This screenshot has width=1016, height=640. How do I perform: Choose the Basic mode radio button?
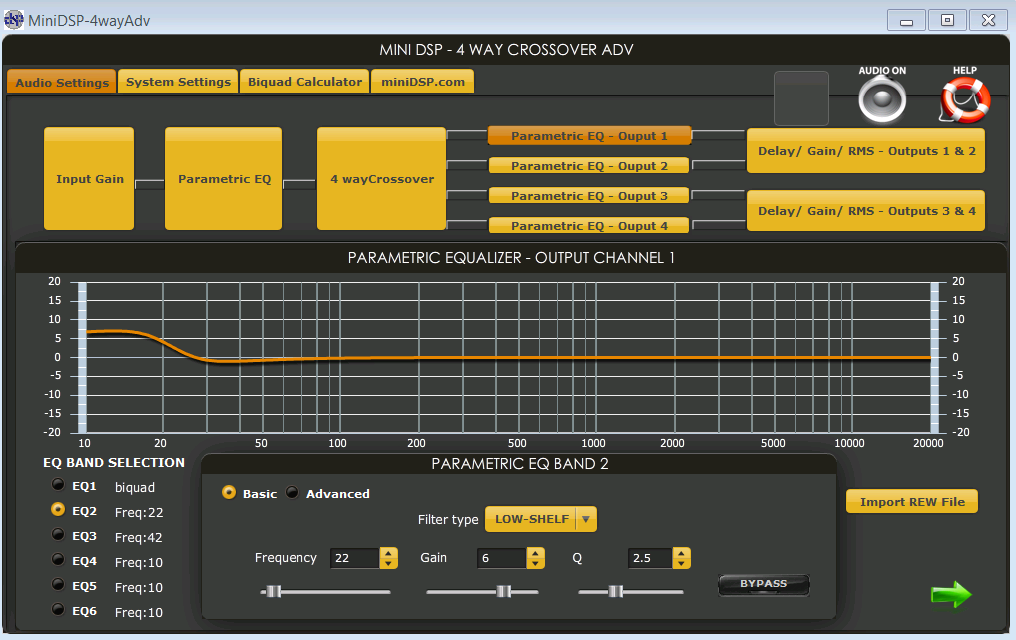pos(229,492)
